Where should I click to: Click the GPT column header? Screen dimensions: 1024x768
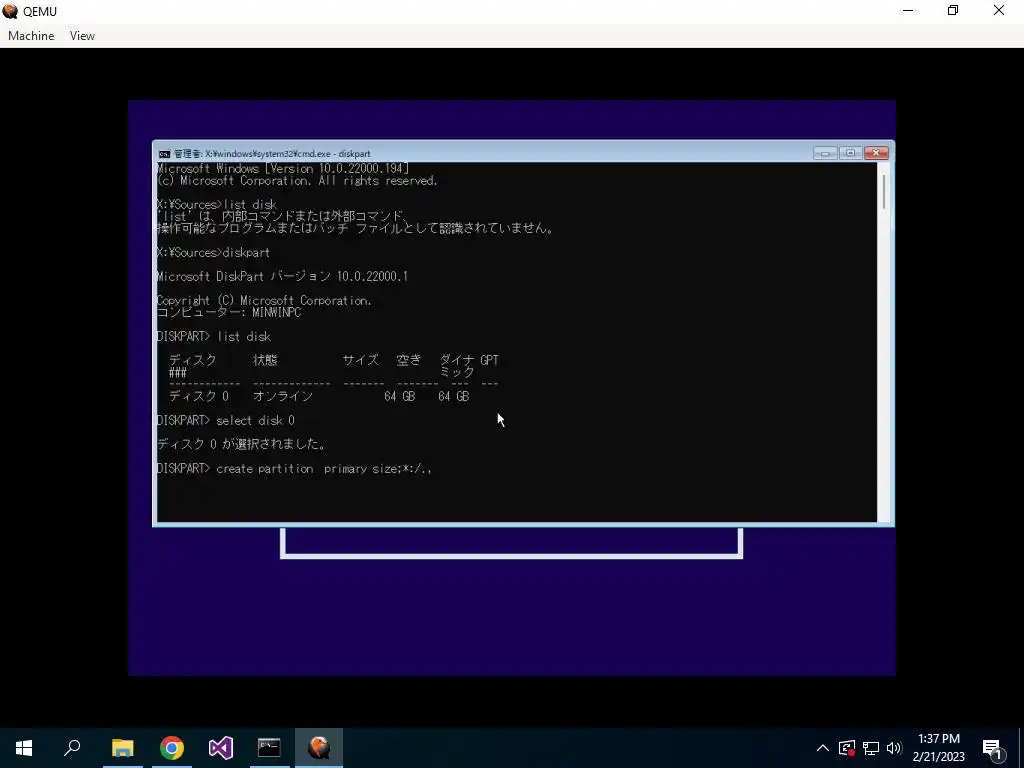(490, 360)
